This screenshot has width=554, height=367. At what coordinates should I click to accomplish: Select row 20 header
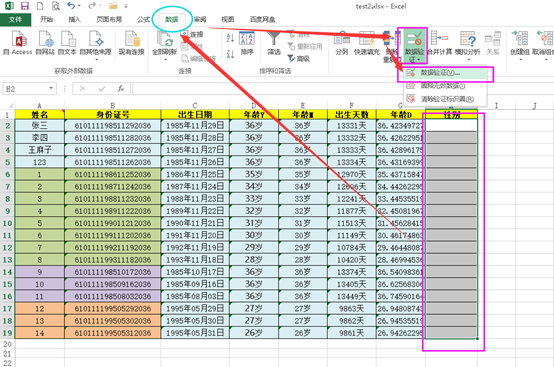click(x=7, y=344)
